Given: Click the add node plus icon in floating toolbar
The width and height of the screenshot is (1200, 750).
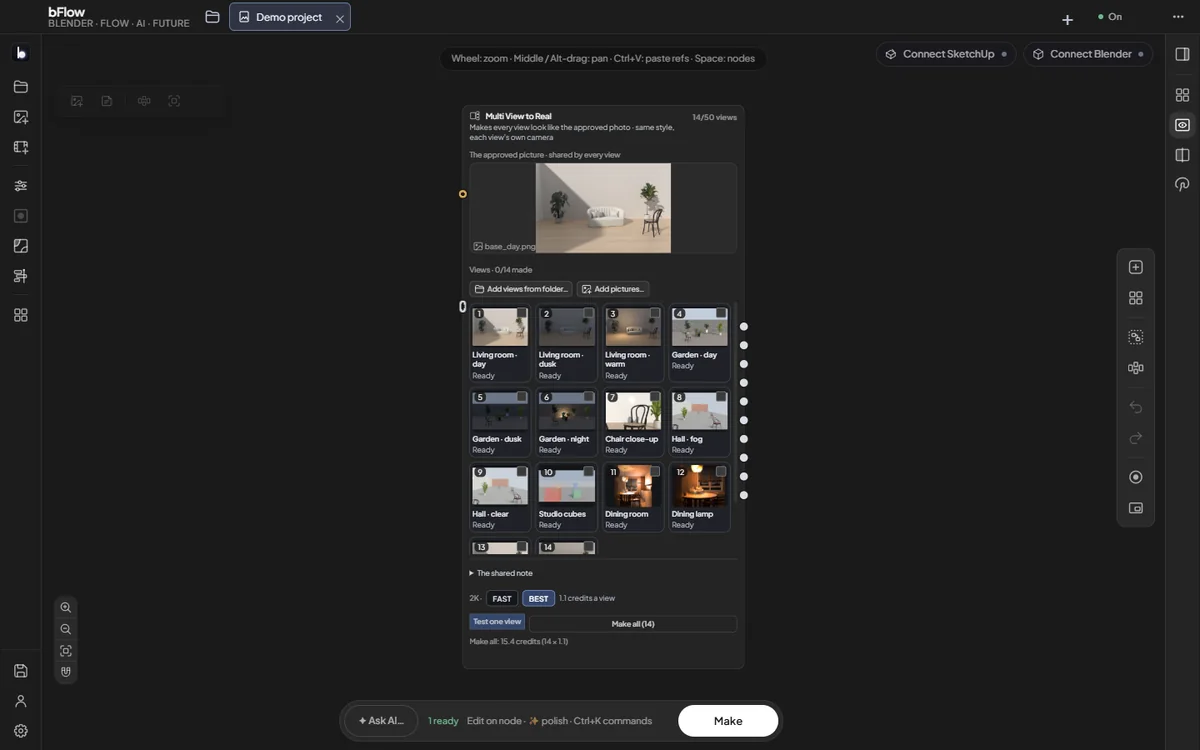Looking at the screenshot, I should [1135, 267].
